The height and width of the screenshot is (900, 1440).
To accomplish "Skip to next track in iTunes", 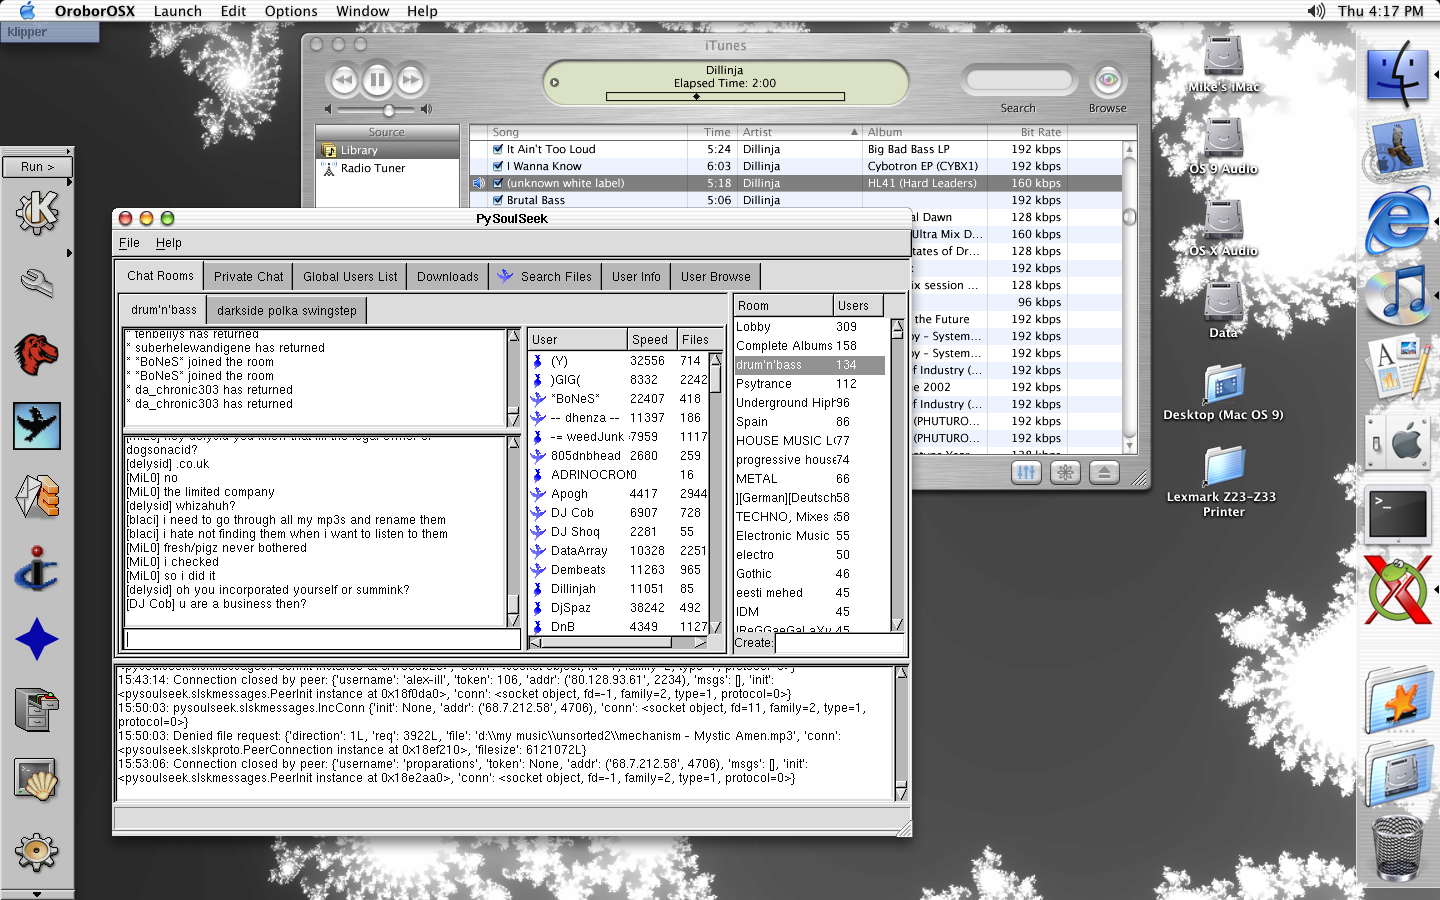I will click(411, 80).
